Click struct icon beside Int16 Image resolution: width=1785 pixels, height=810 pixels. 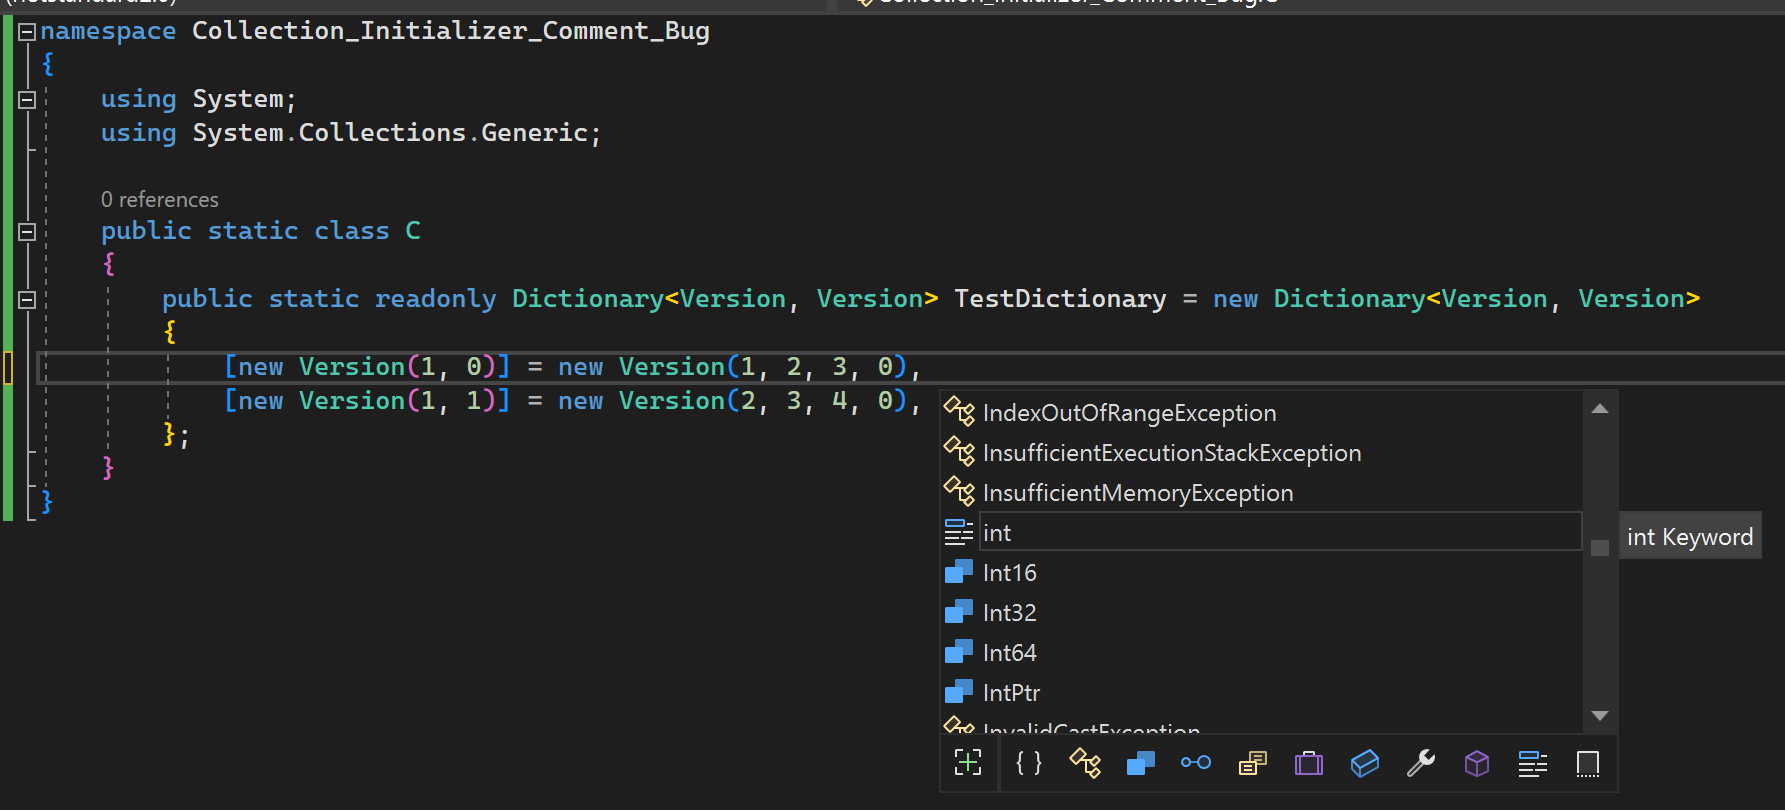pos(959,572)
